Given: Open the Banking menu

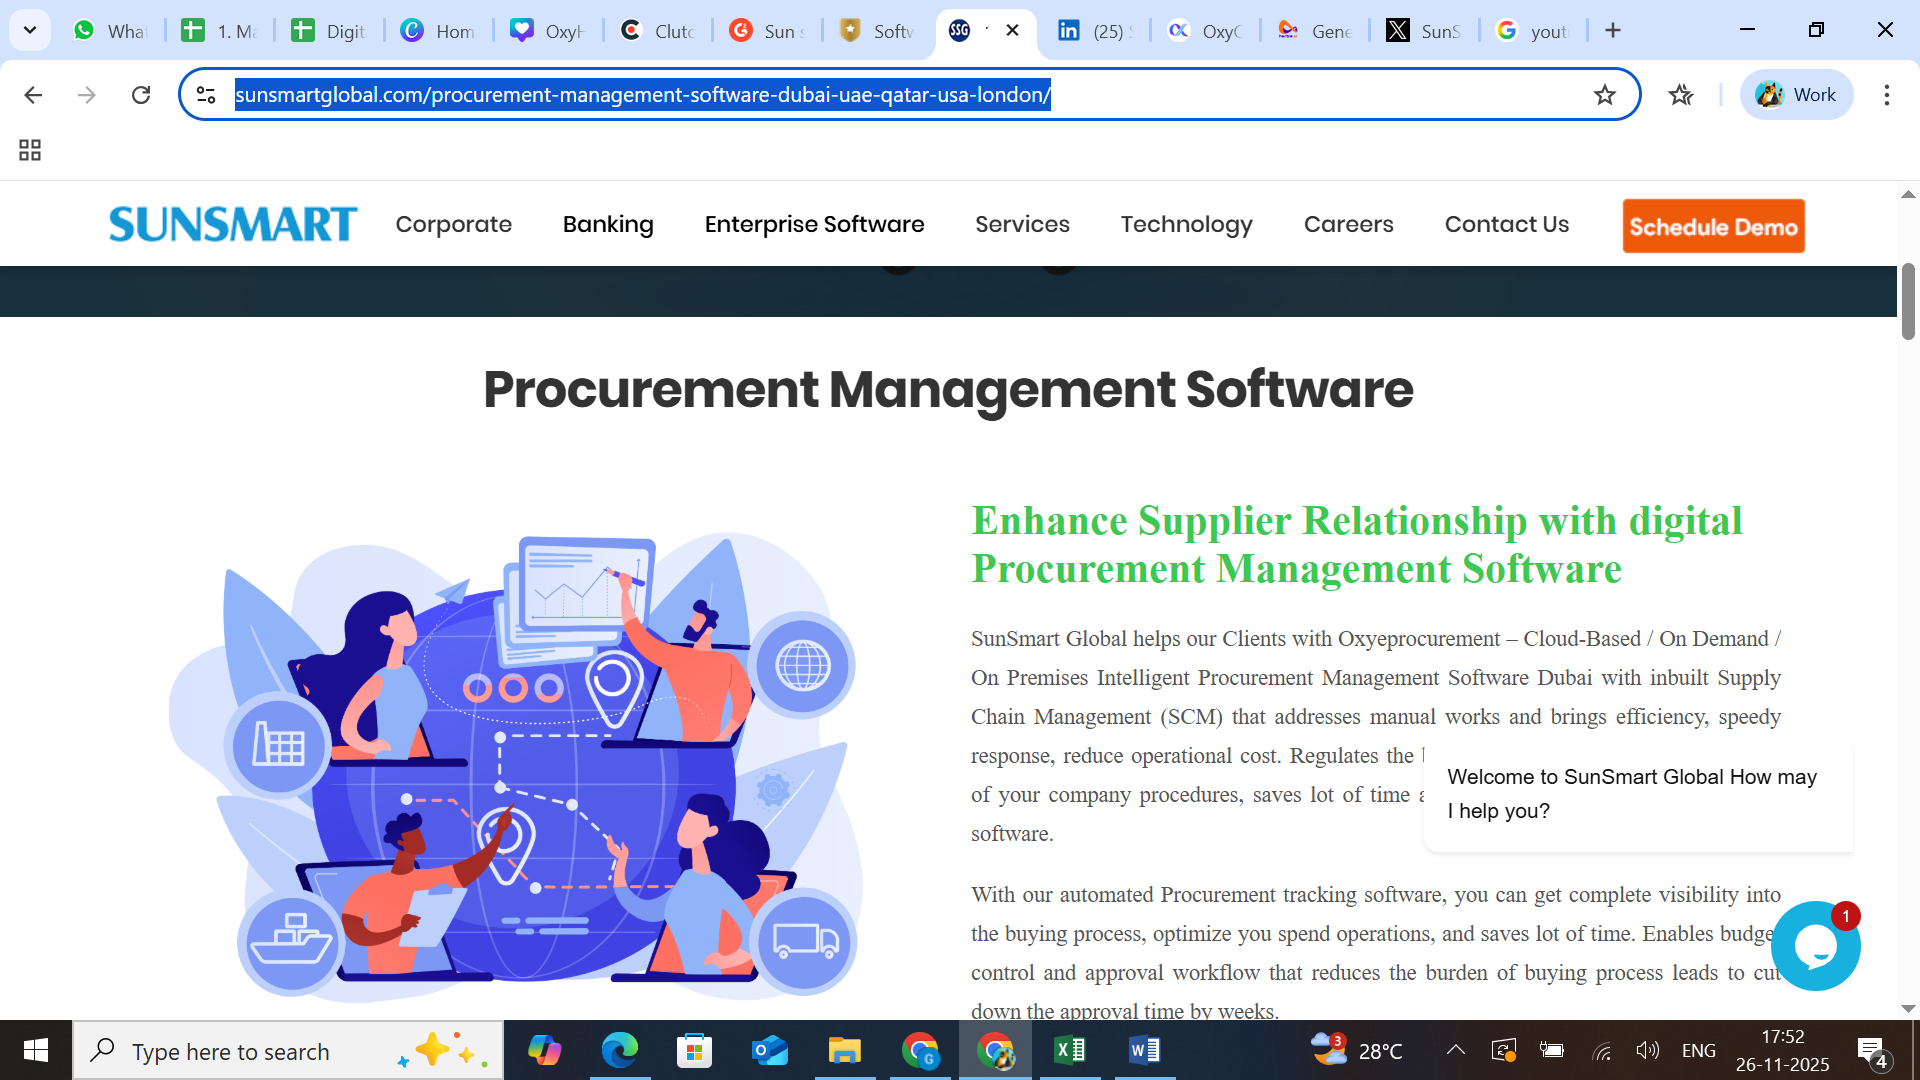Looking at the screenshot, I should 608,224.
